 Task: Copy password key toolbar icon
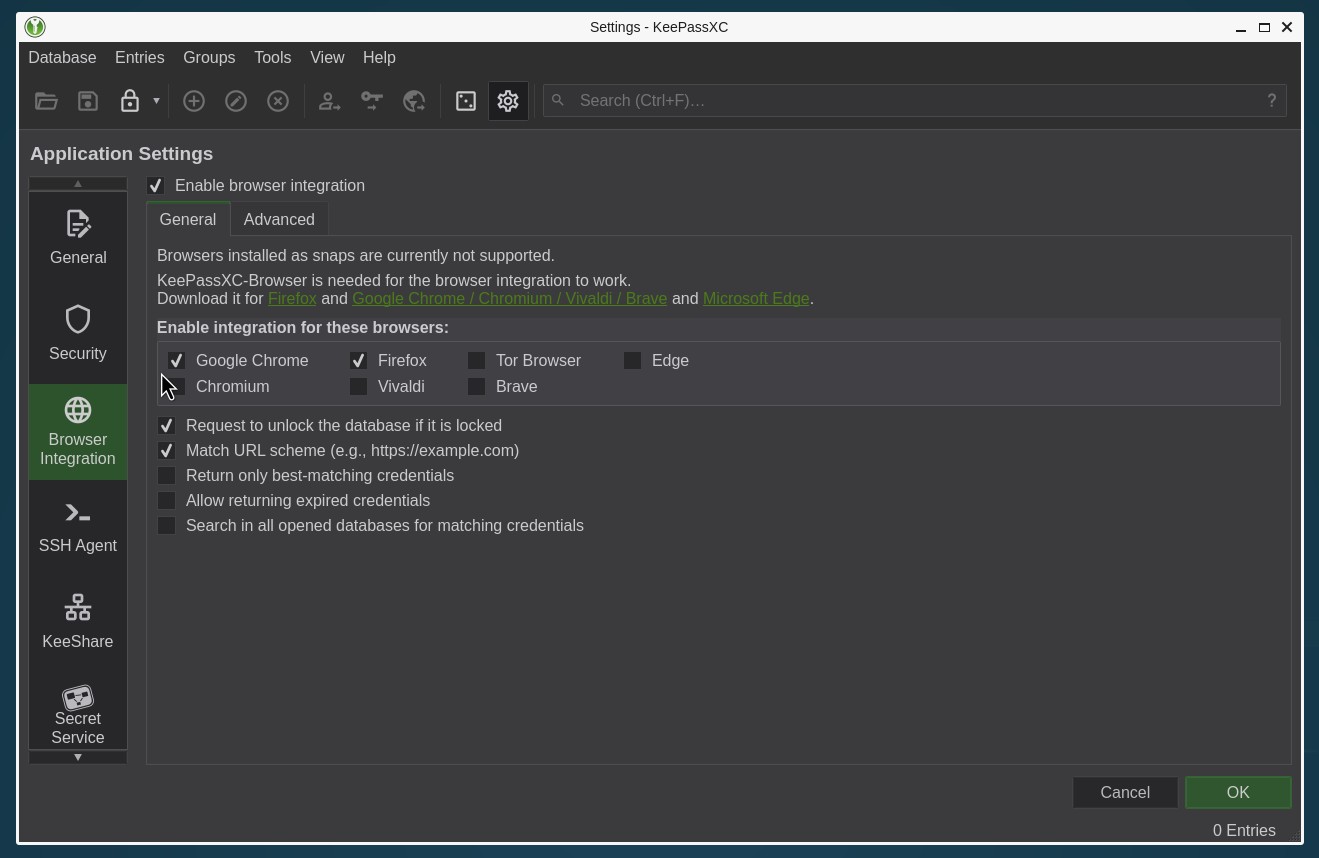(x=372, y=101)
